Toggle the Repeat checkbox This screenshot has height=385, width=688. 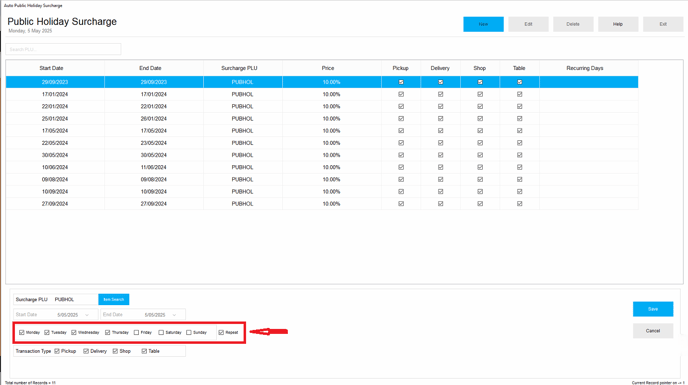point(221,332)
